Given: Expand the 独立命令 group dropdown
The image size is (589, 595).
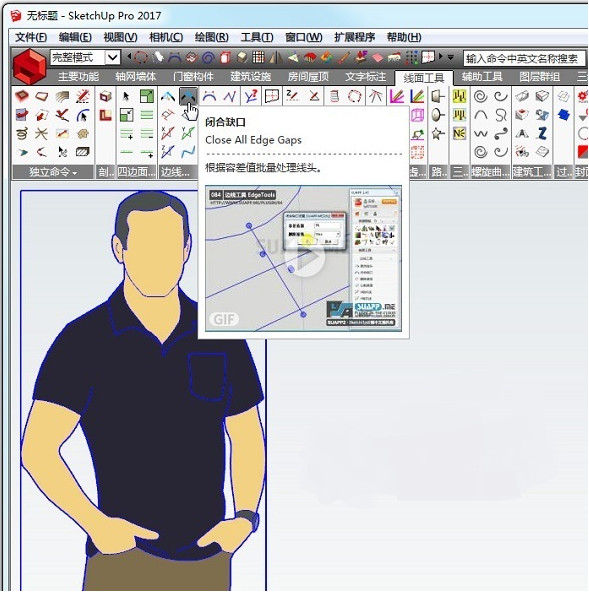Looking at the screenshot, I should coord(53,172).
